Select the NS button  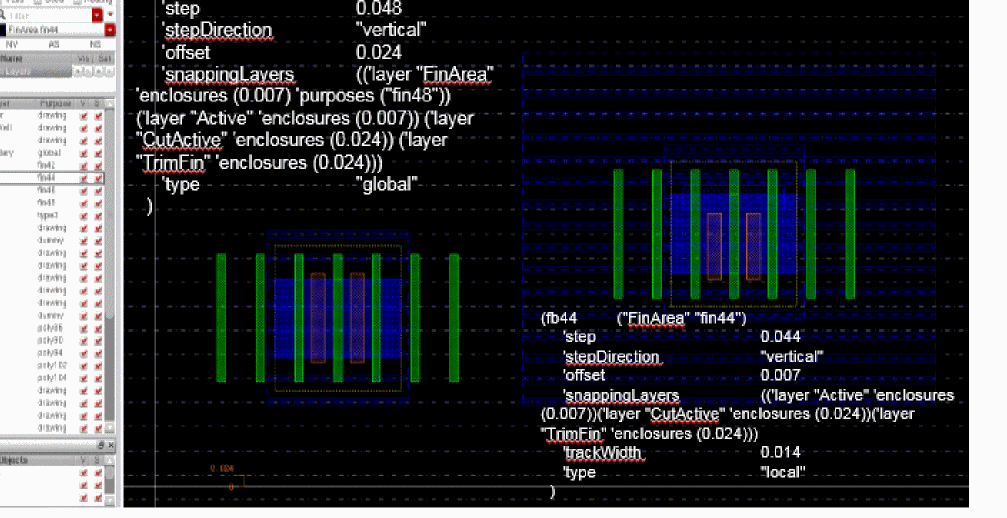coord(95,44)
